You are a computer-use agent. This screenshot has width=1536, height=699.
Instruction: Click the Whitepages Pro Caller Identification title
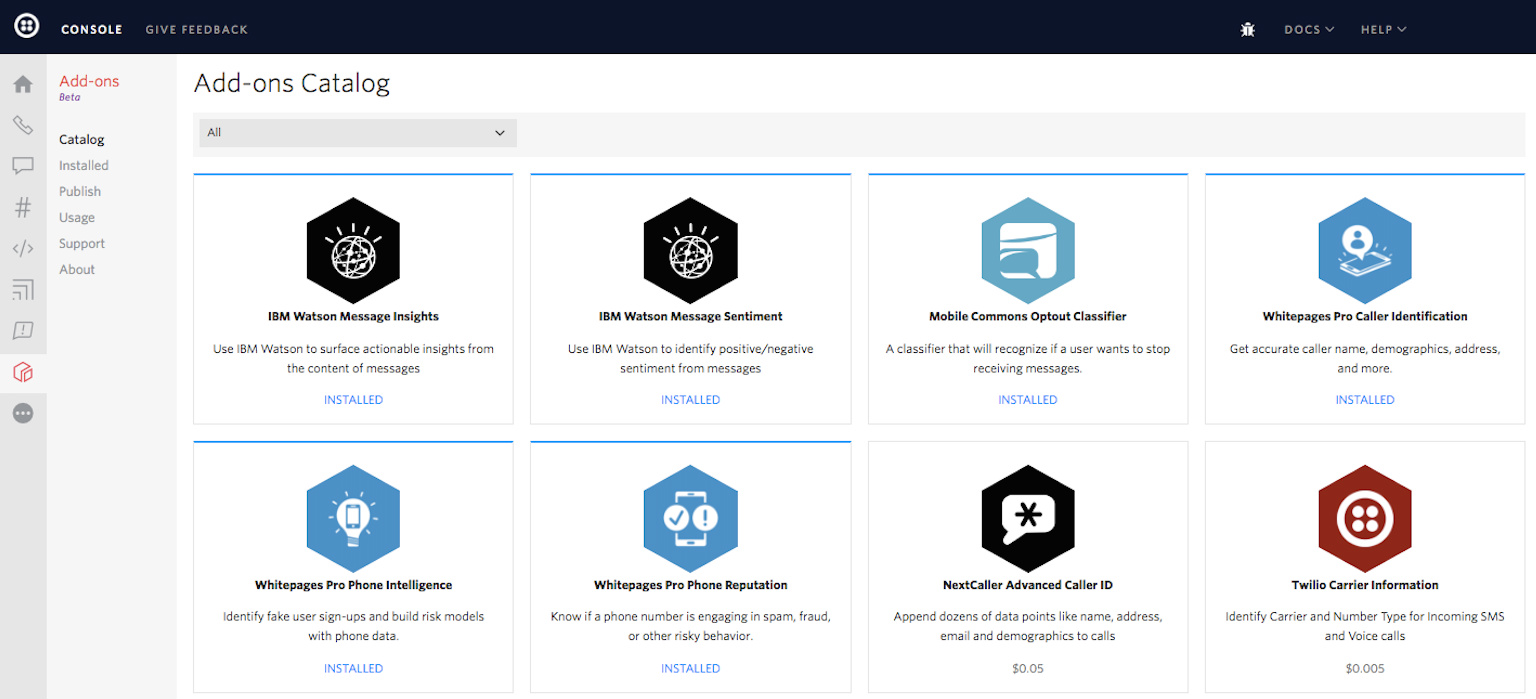click(1365, 316)
